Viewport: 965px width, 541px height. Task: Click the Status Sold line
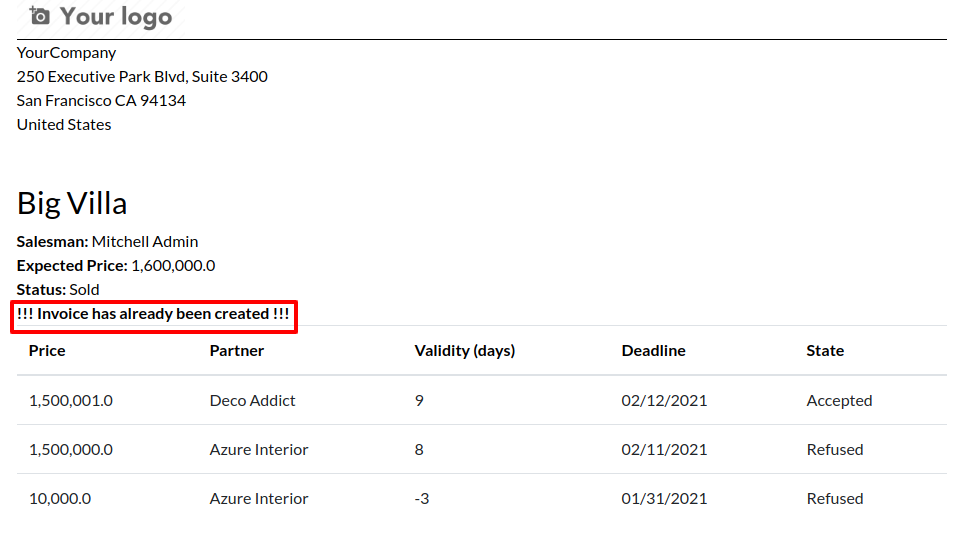(58, 289)
